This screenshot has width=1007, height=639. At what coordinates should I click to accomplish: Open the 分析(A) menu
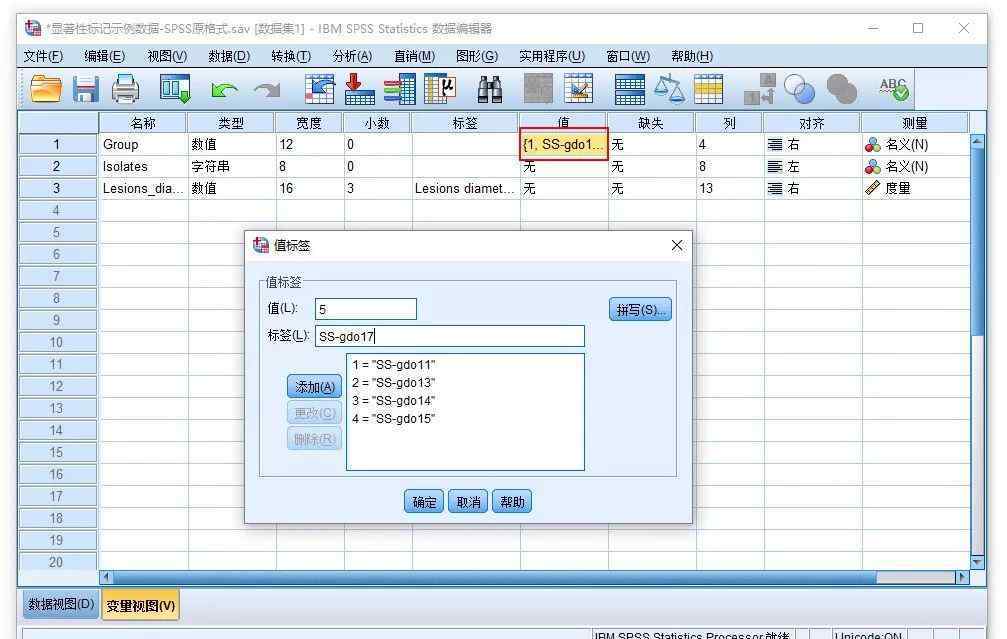(352, 57)
